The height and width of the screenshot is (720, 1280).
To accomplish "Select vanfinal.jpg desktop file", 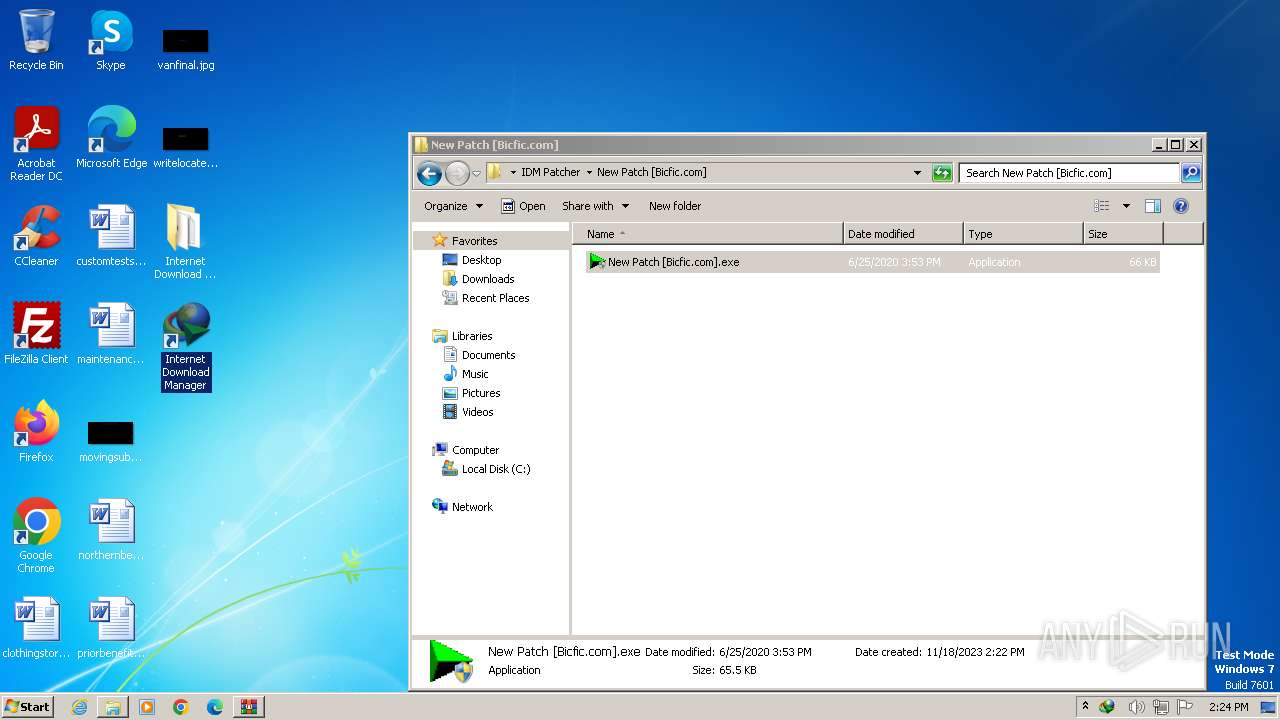I will click(186, 48).
